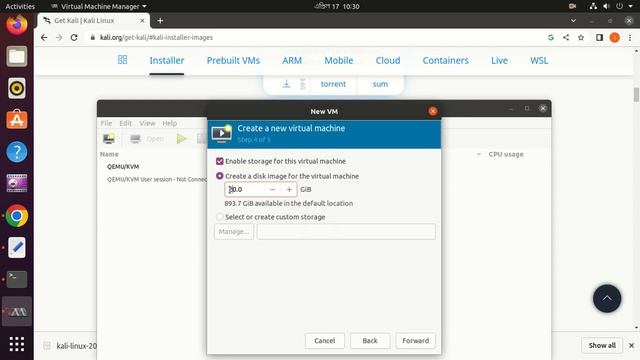Open the ARM tab
The image size is (640, 360).
(x=292, y=60)
